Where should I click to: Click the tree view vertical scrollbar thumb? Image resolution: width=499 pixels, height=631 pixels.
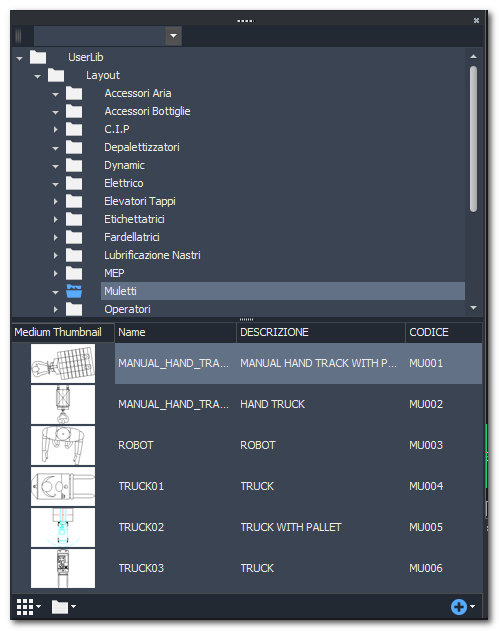[473, 139]
